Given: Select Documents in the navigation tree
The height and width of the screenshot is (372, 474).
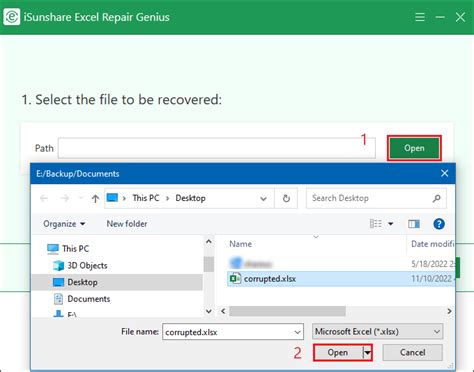Looking at the screenshot, I should click(x=89, y=299).
